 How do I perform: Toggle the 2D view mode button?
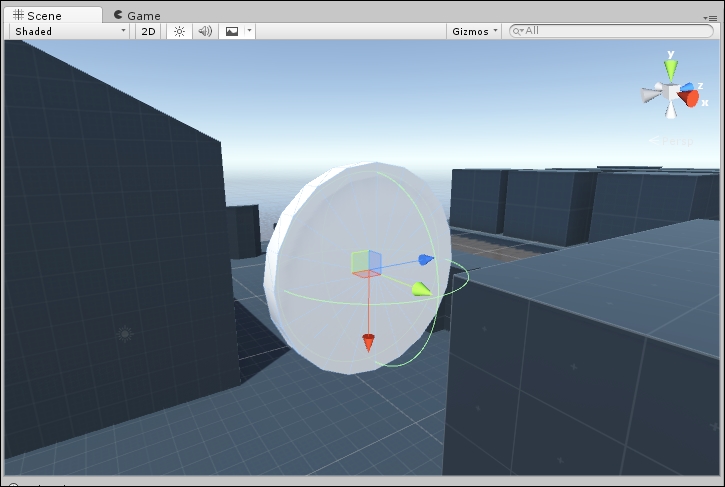(x=148, y=31)
